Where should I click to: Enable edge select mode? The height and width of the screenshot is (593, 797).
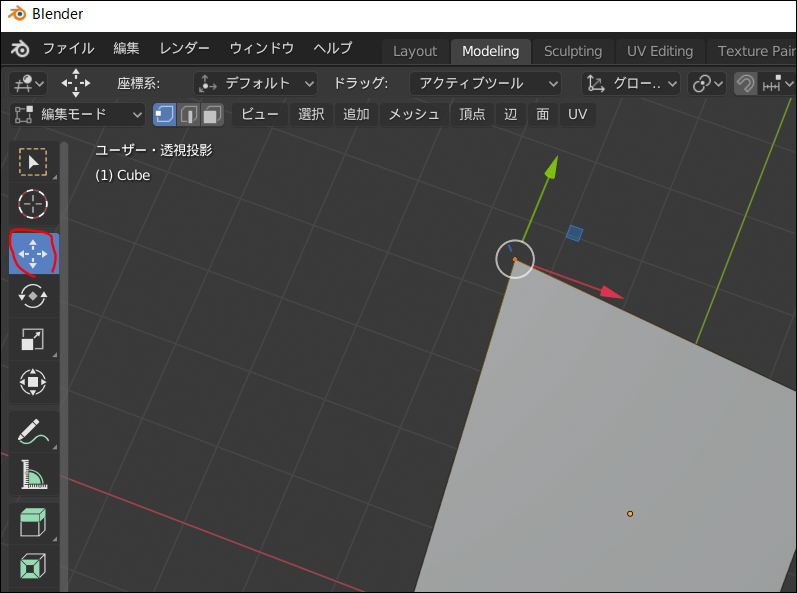click(189, 114)
